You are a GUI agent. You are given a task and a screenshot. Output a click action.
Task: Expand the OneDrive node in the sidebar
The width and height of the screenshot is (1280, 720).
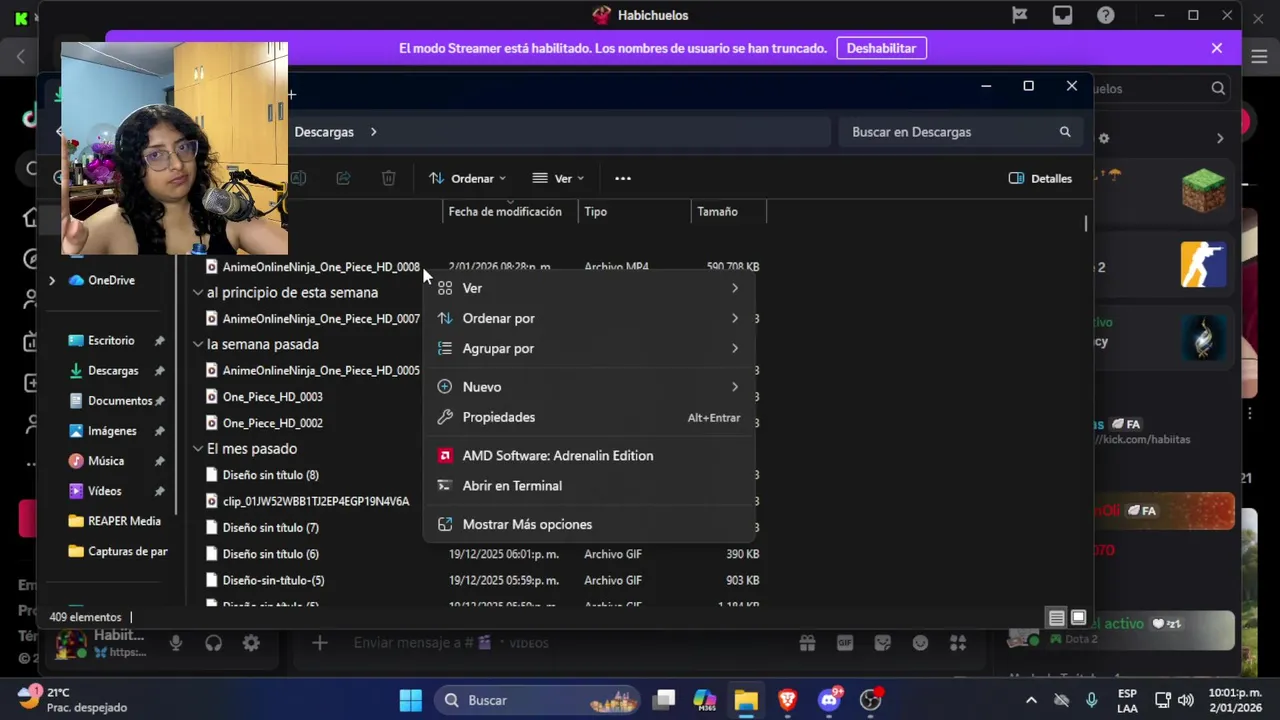tap(52, 281)
